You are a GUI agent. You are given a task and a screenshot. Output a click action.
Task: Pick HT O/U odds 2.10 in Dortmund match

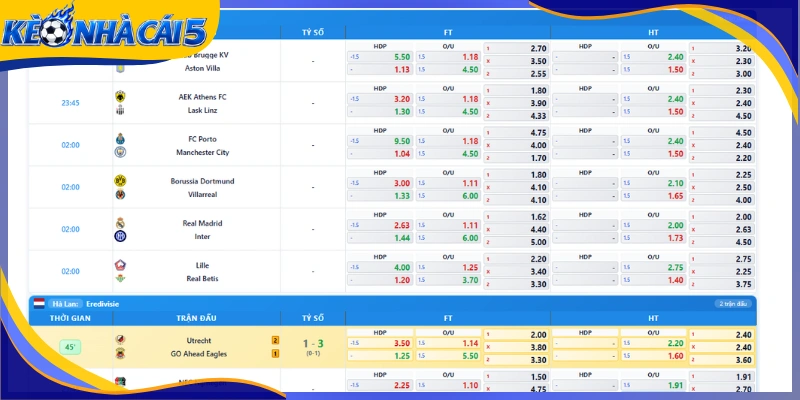coord(654,183)
